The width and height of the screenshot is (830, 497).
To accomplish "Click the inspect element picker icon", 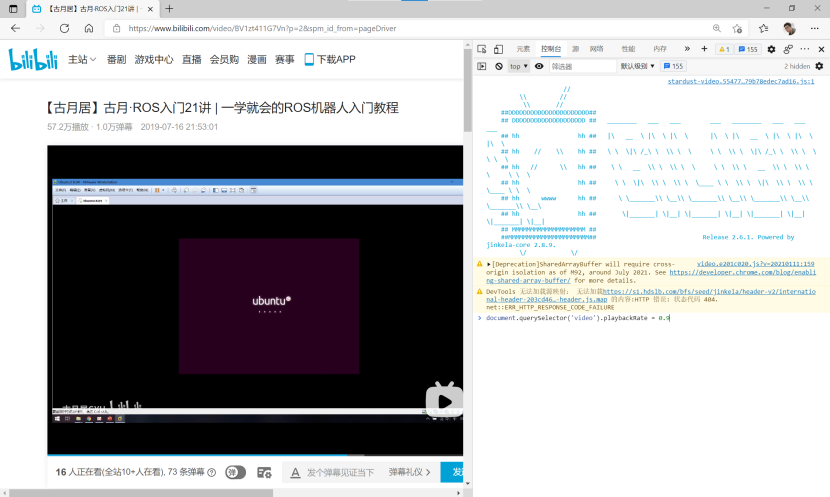I will pos(481,49).
